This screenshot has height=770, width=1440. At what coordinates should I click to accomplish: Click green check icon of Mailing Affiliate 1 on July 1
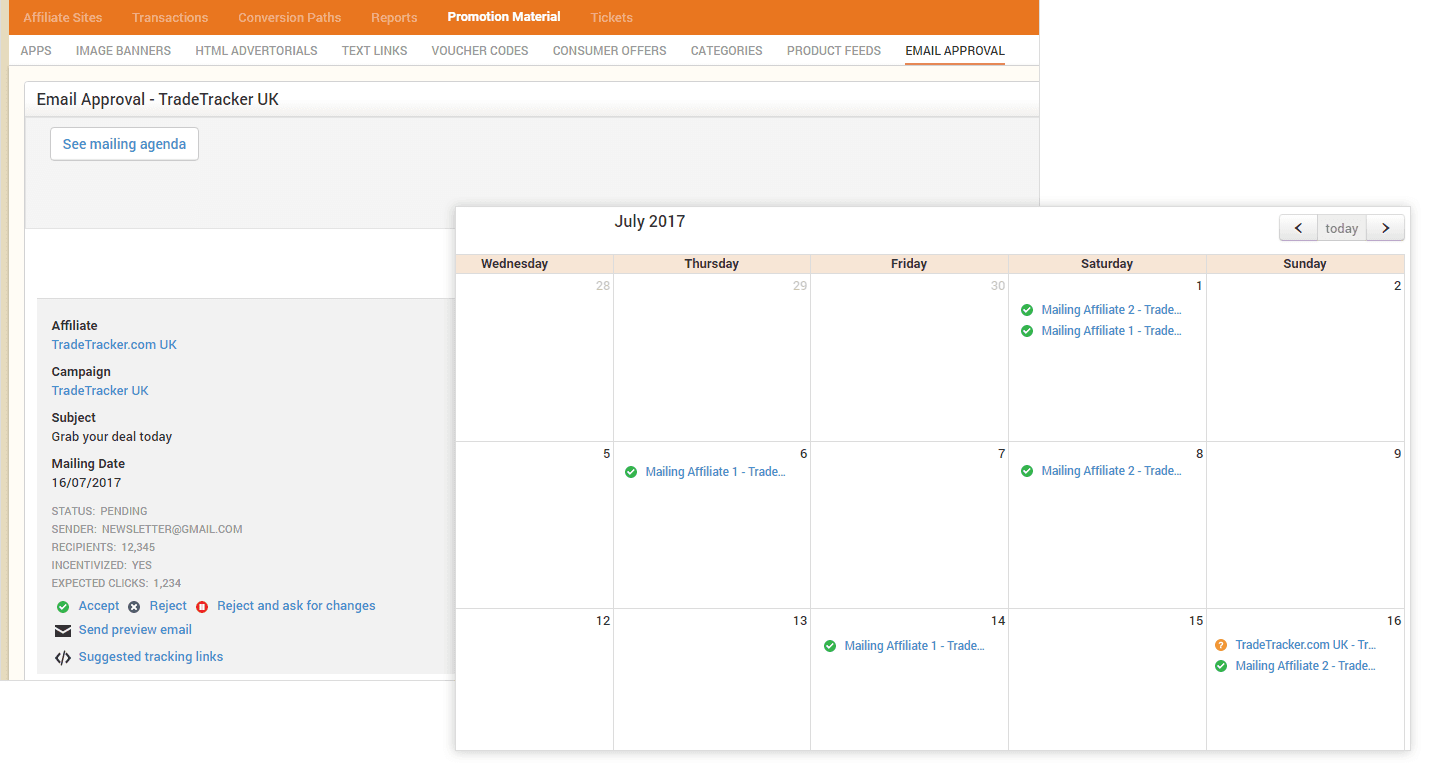pos(1027,331)
